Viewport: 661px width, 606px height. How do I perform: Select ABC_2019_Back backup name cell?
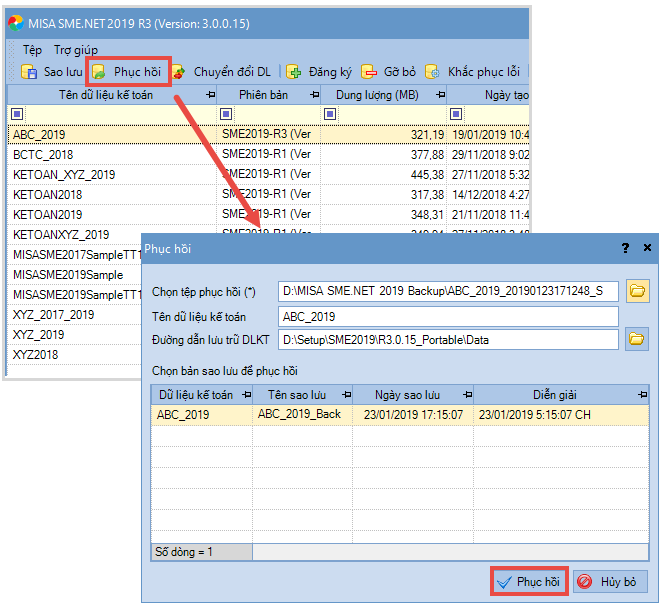[302, 415]
